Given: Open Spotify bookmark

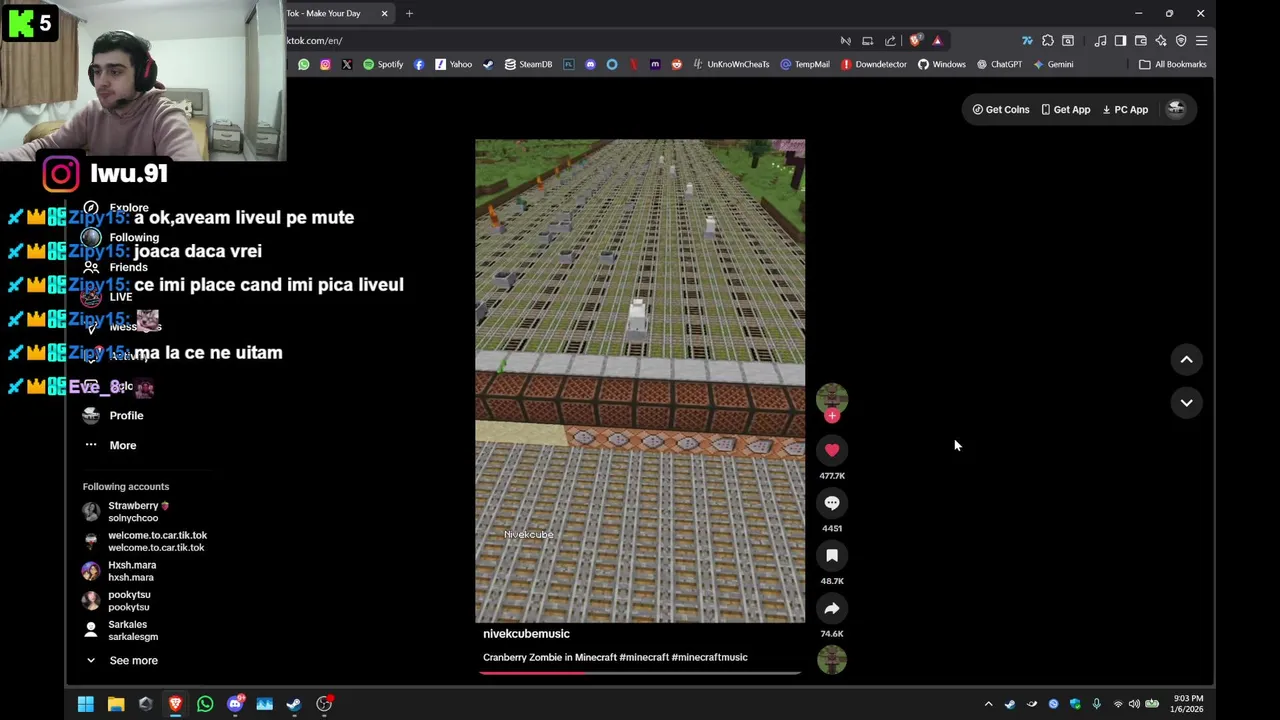Looking at the screenshot, I should point(383,64).
